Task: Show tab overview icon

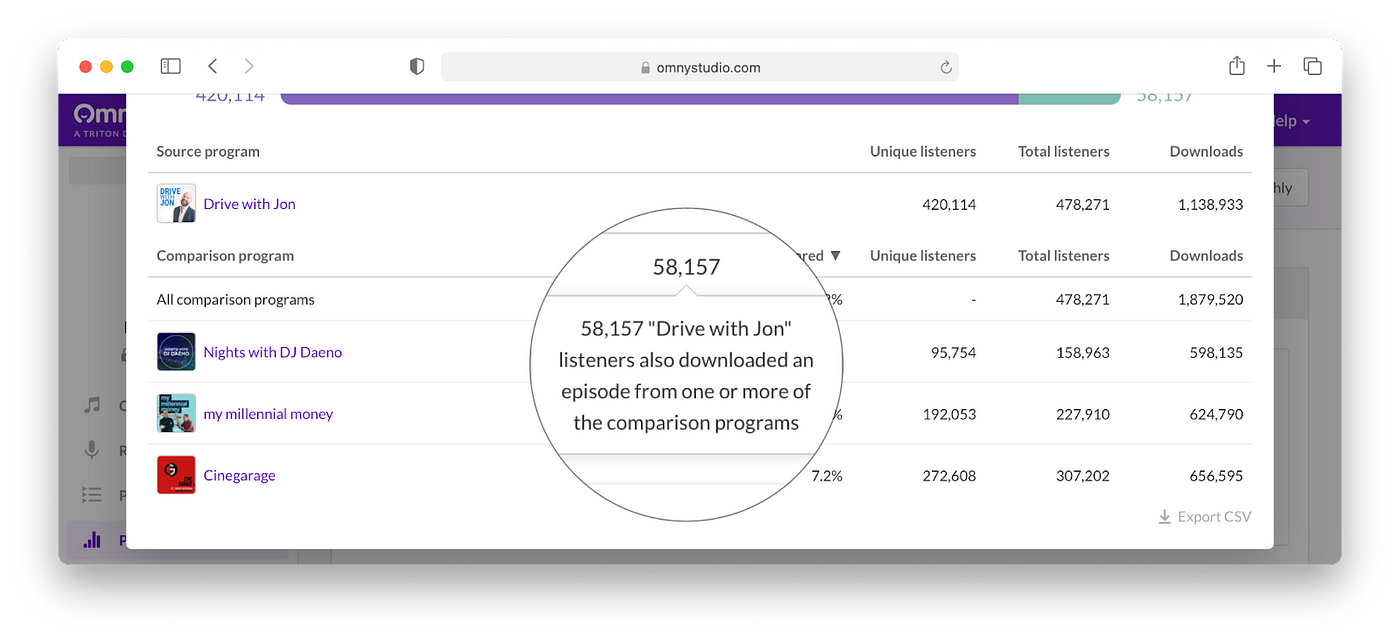Action: pyautogui.click(x=1312, y=66)
